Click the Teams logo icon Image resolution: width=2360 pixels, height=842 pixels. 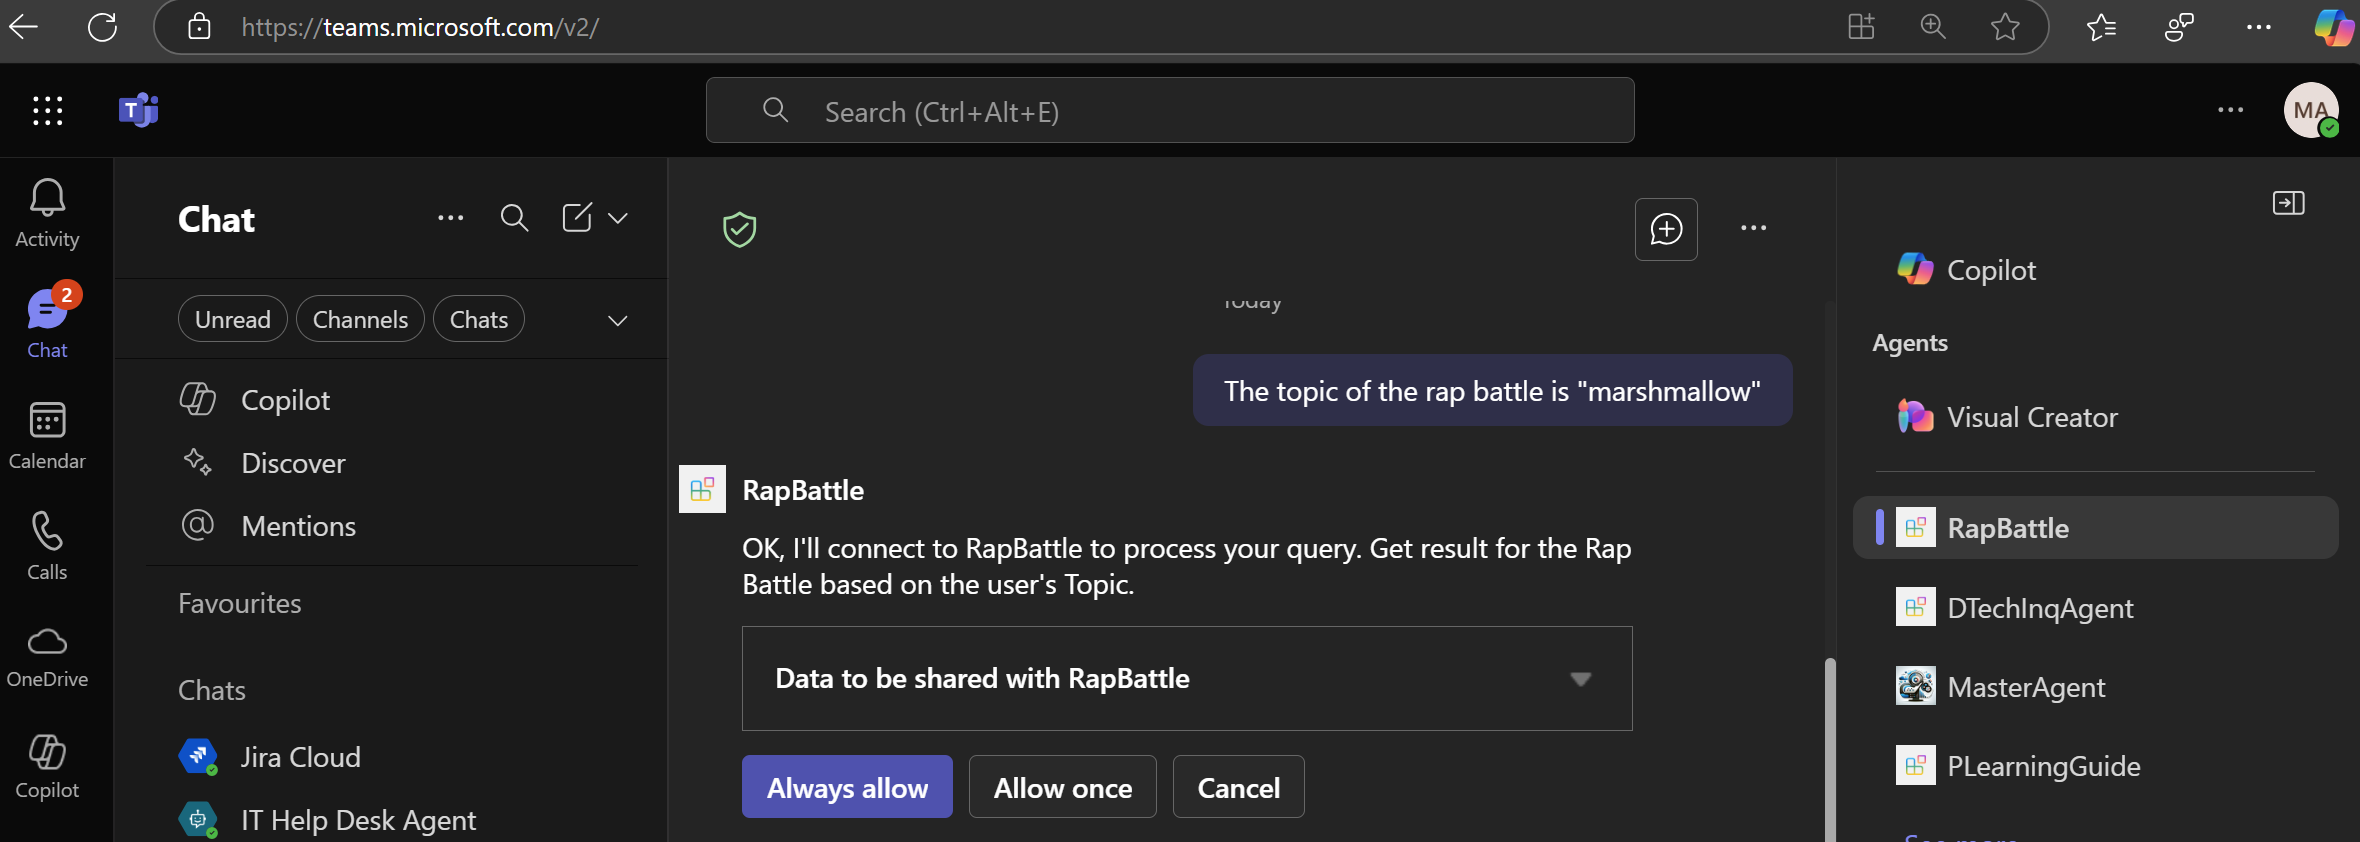[138, 110]
